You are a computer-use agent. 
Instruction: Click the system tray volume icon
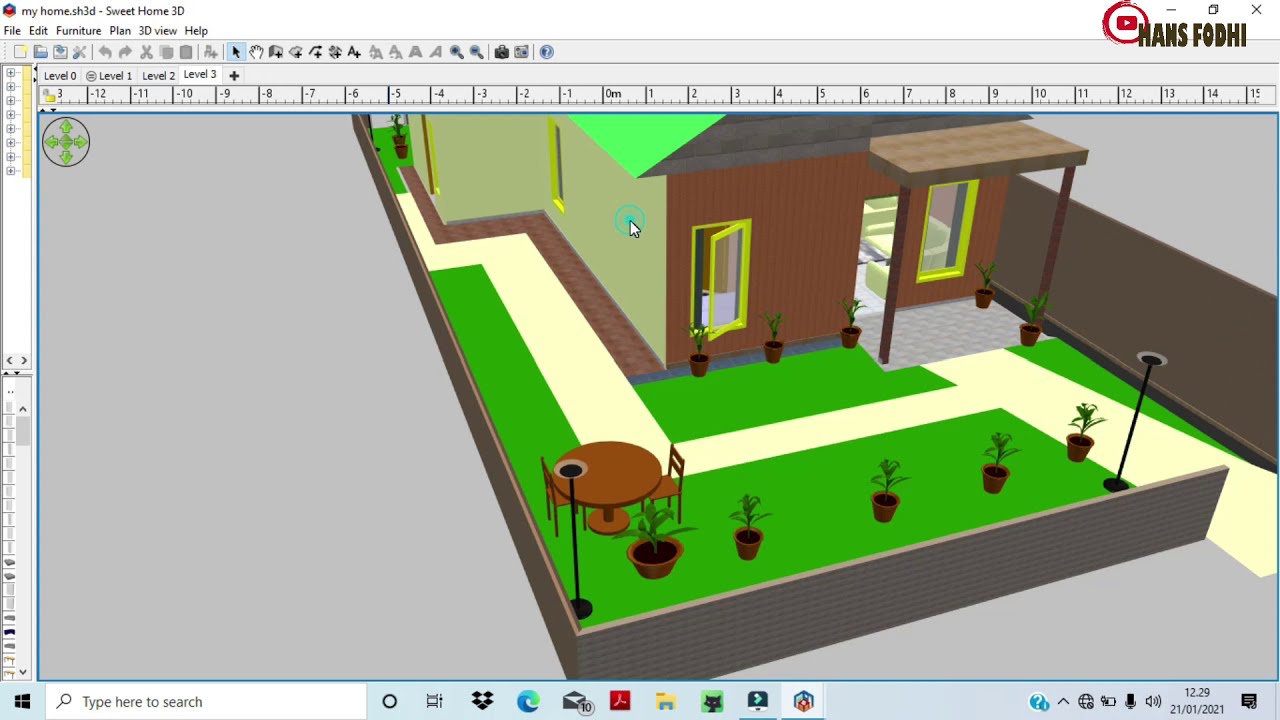(x=1153, y=702)
